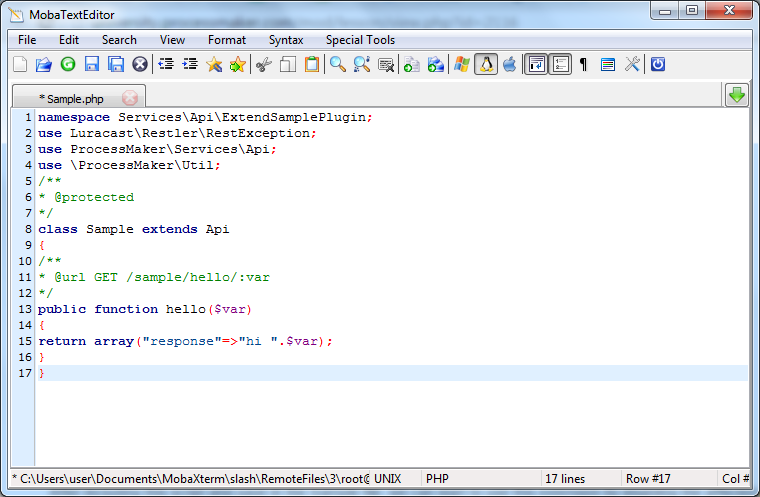
Task: Save the file with the floppy disk icon
Action: [92, 65]
